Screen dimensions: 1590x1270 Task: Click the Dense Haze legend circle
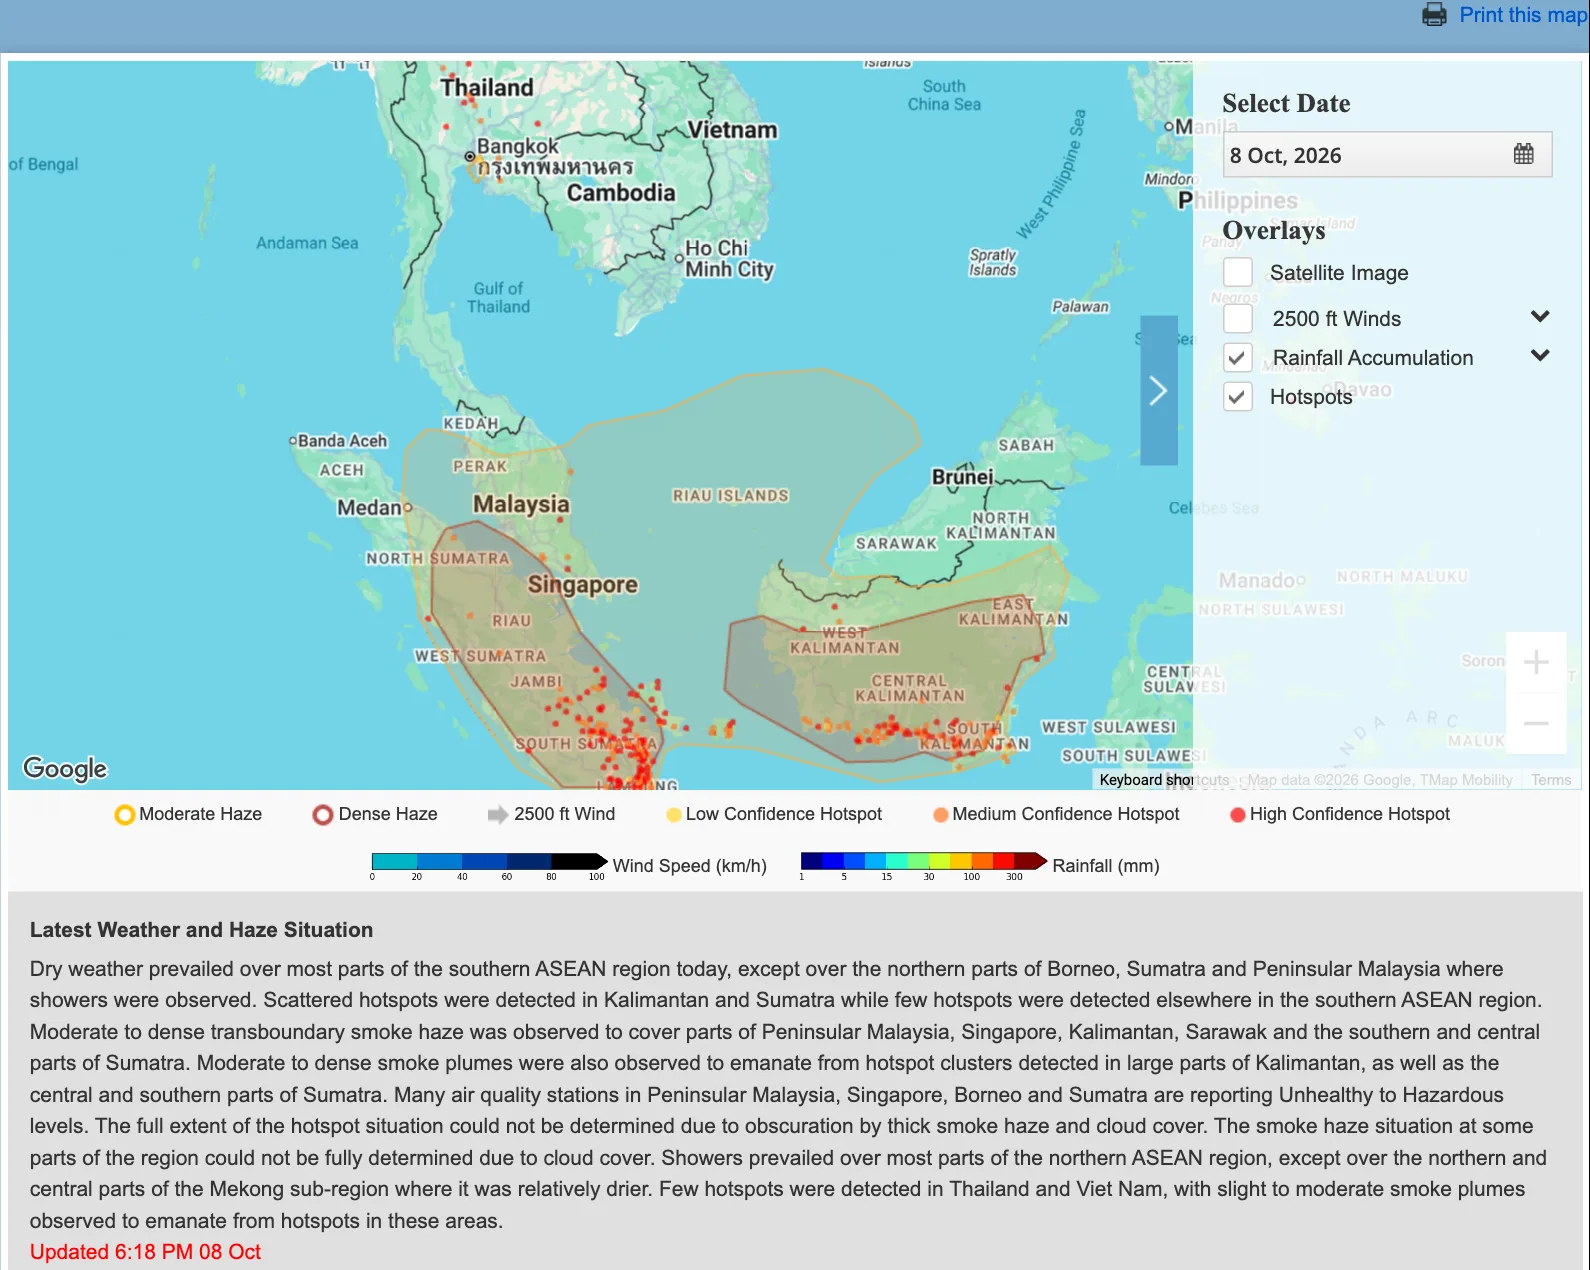tap(322, 815)
